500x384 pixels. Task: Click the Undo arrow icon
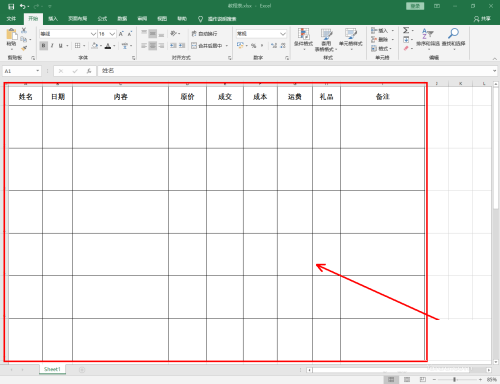pos(23,6)
